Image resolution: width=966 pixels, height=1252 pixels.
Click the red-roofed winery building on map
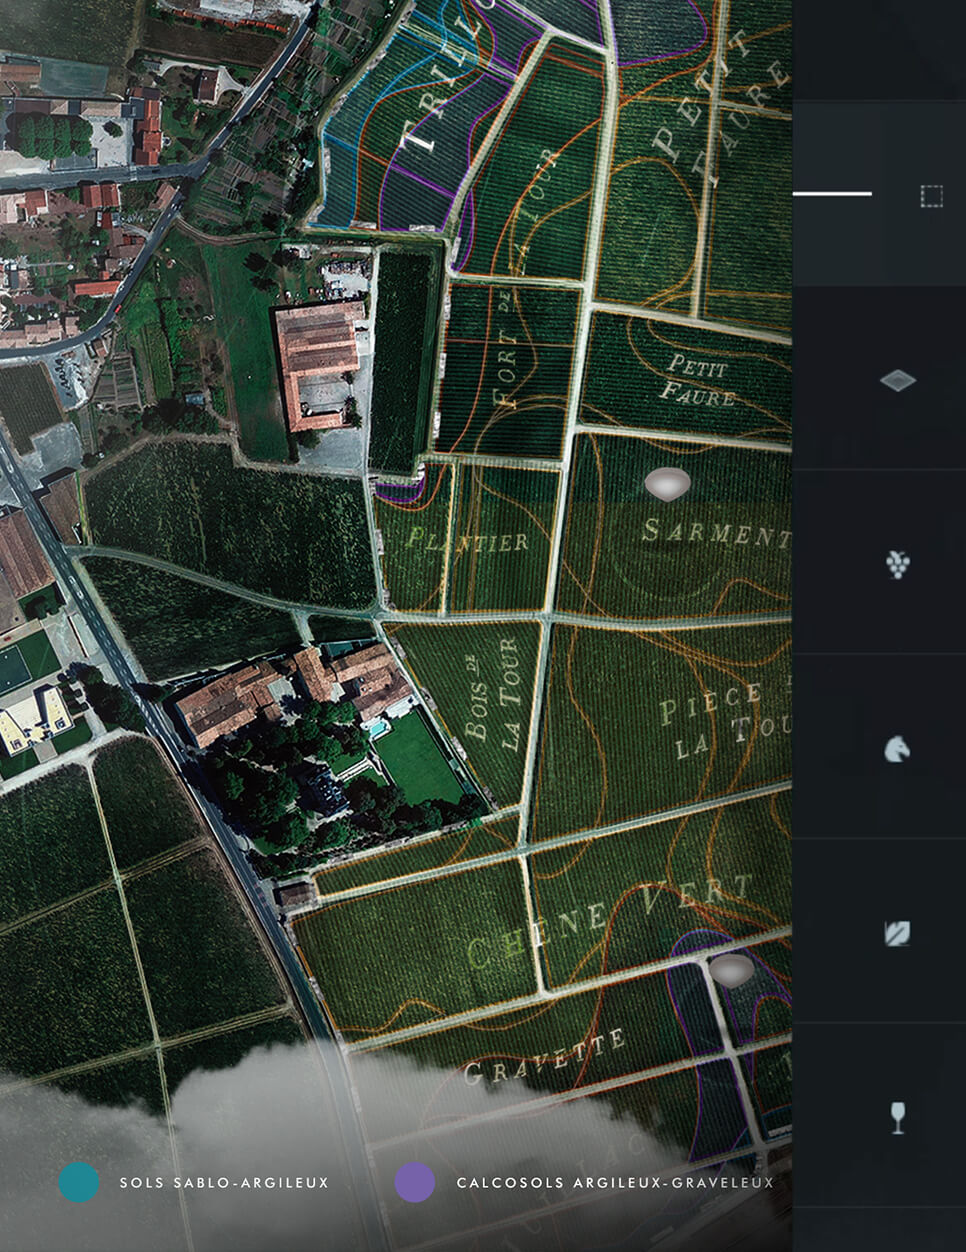point(320,365)
